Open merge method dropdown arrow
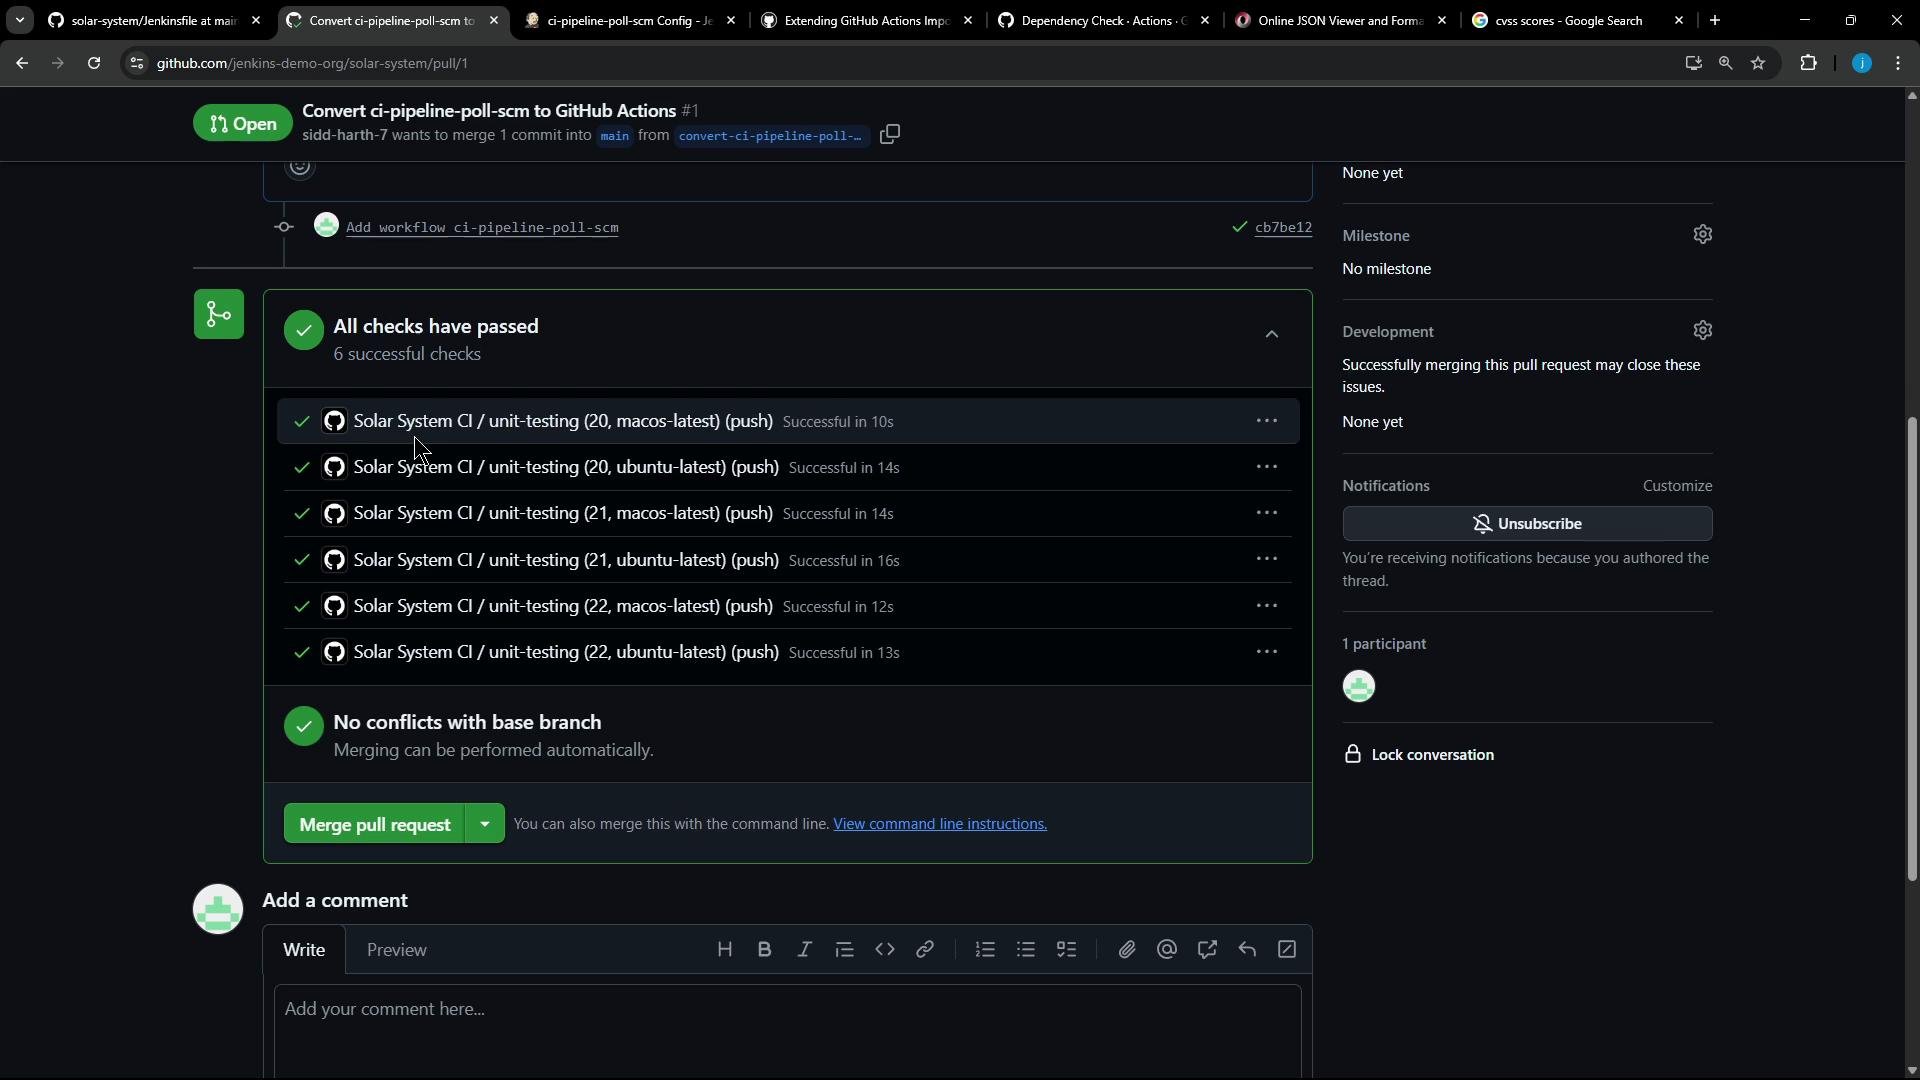1920x1080 pixels. [485, 824]
